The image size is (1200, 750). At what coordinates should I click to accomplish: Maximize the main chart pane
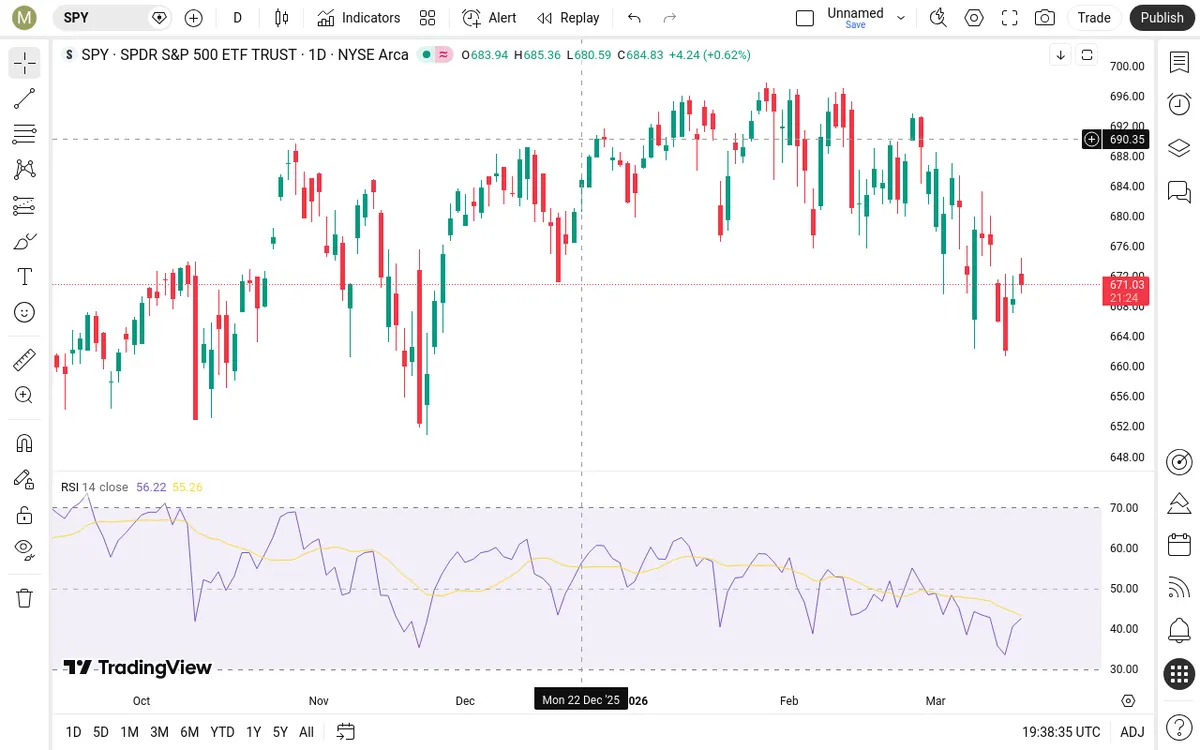[1087, 55]
